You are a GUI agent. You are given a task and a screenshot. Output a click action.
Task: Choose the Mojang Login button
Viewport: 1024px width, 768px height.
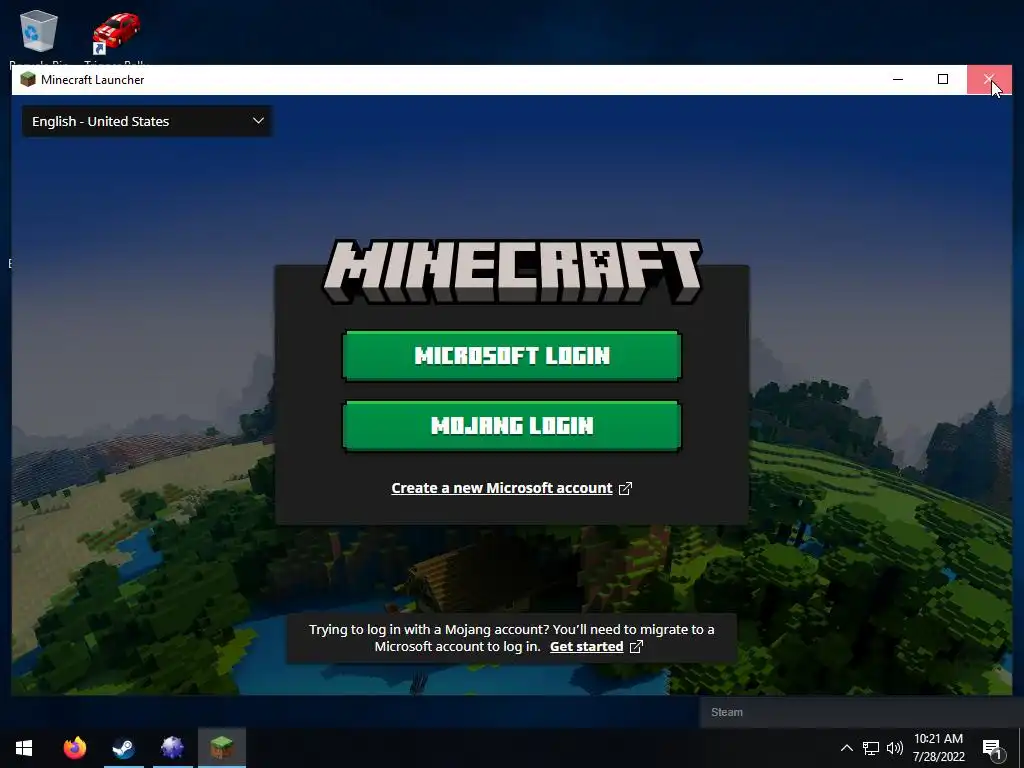512,426
